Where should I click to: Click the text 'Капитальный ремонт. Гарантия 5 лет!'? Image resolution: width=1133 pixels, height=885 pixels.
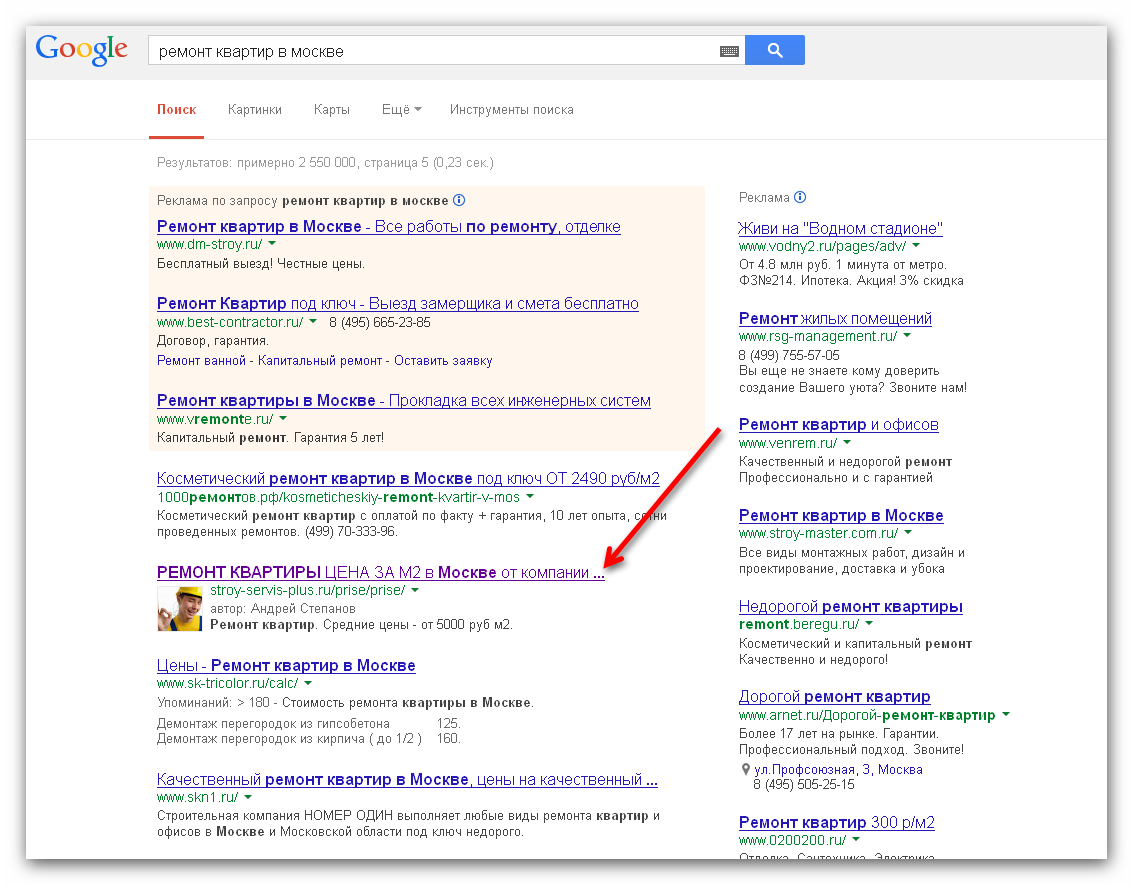(x=270, y=438)
